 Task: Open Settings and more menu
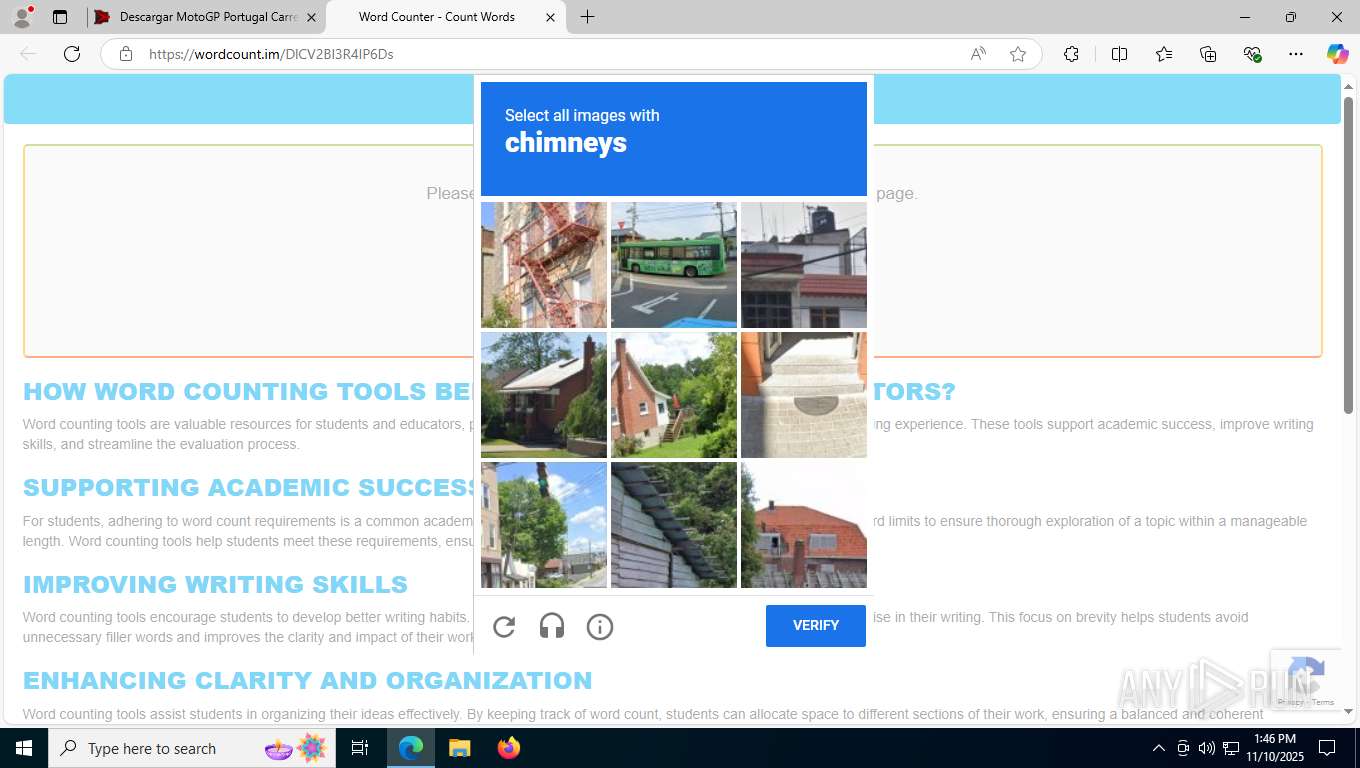pos(1296,54)
